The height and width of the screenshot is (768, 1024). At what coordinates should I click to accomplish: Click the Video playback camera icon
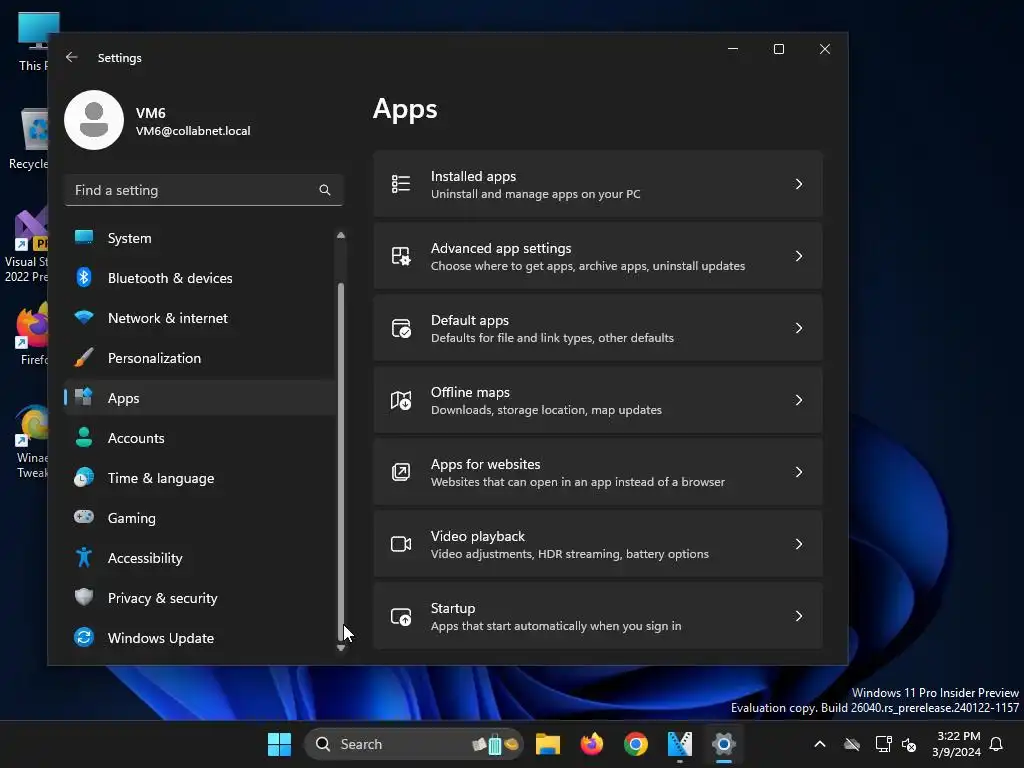point(401,544)
